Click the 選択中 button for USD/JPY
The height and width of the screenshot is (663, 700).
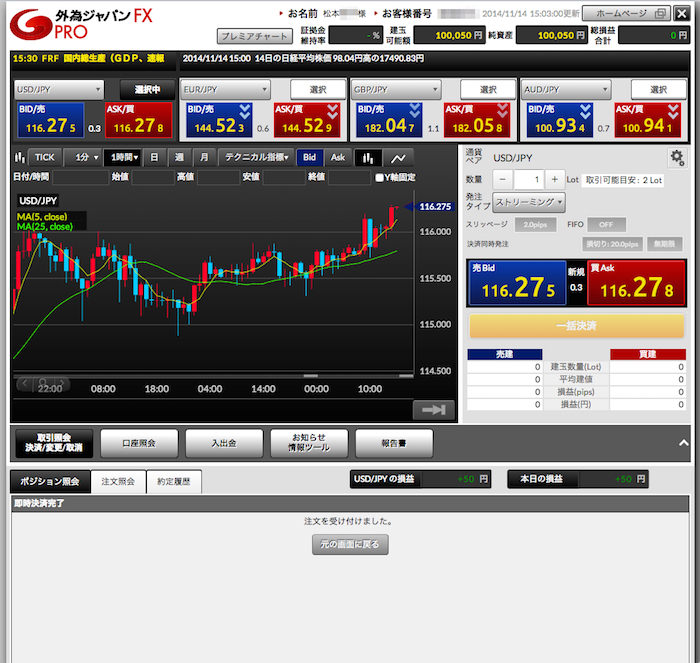click(147, 89)
